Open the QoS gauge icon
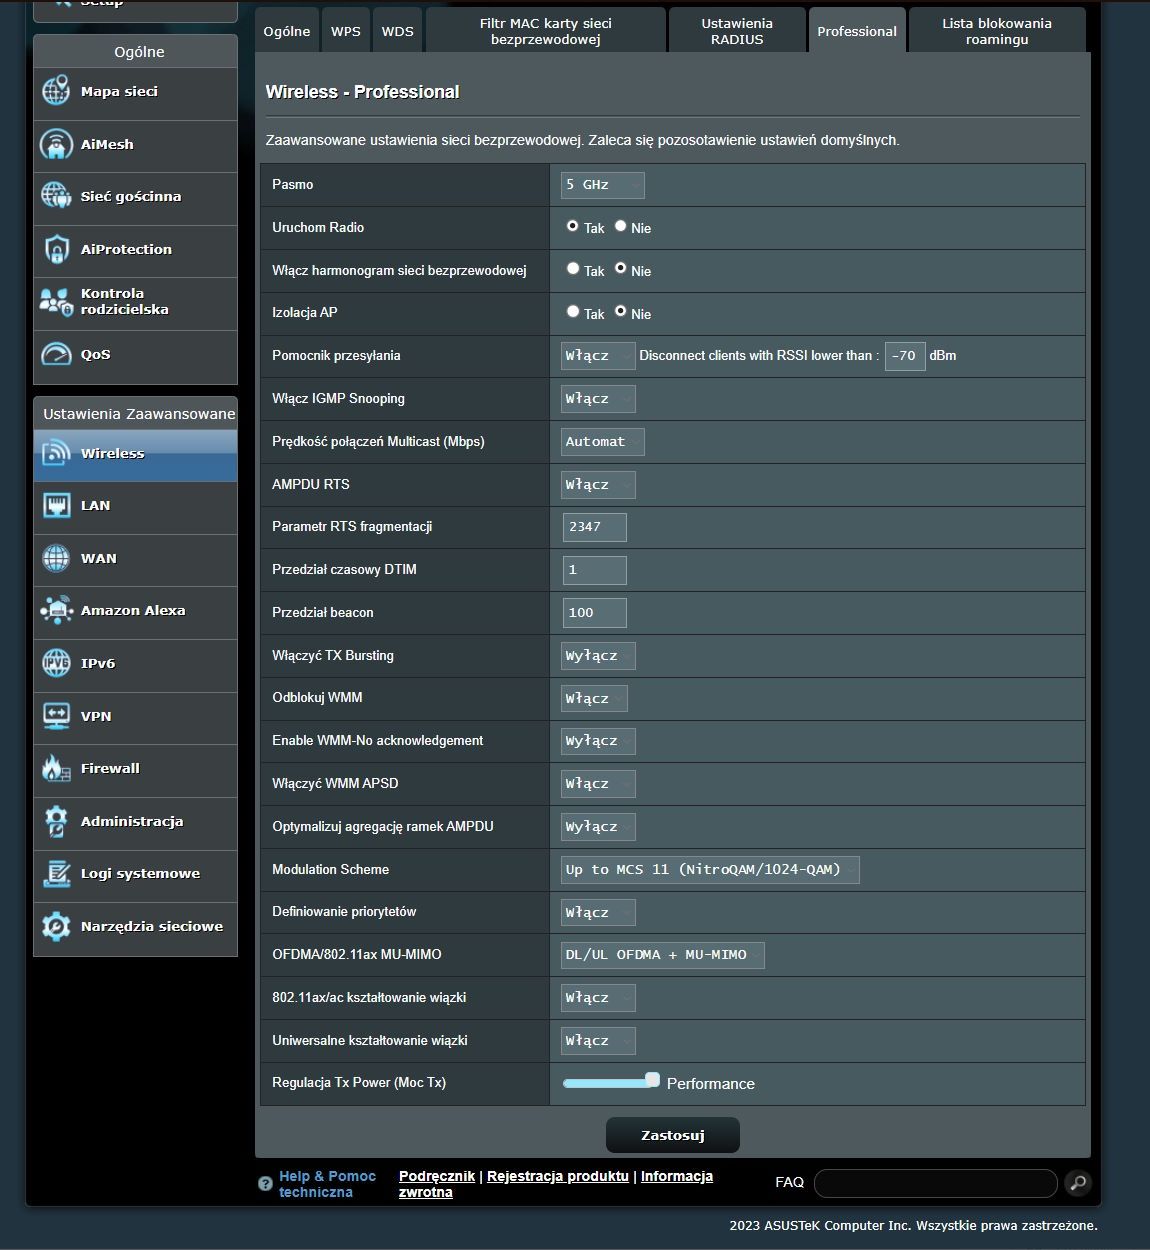Screen dimensions: 1150x1250 click(x=56, y=354)
